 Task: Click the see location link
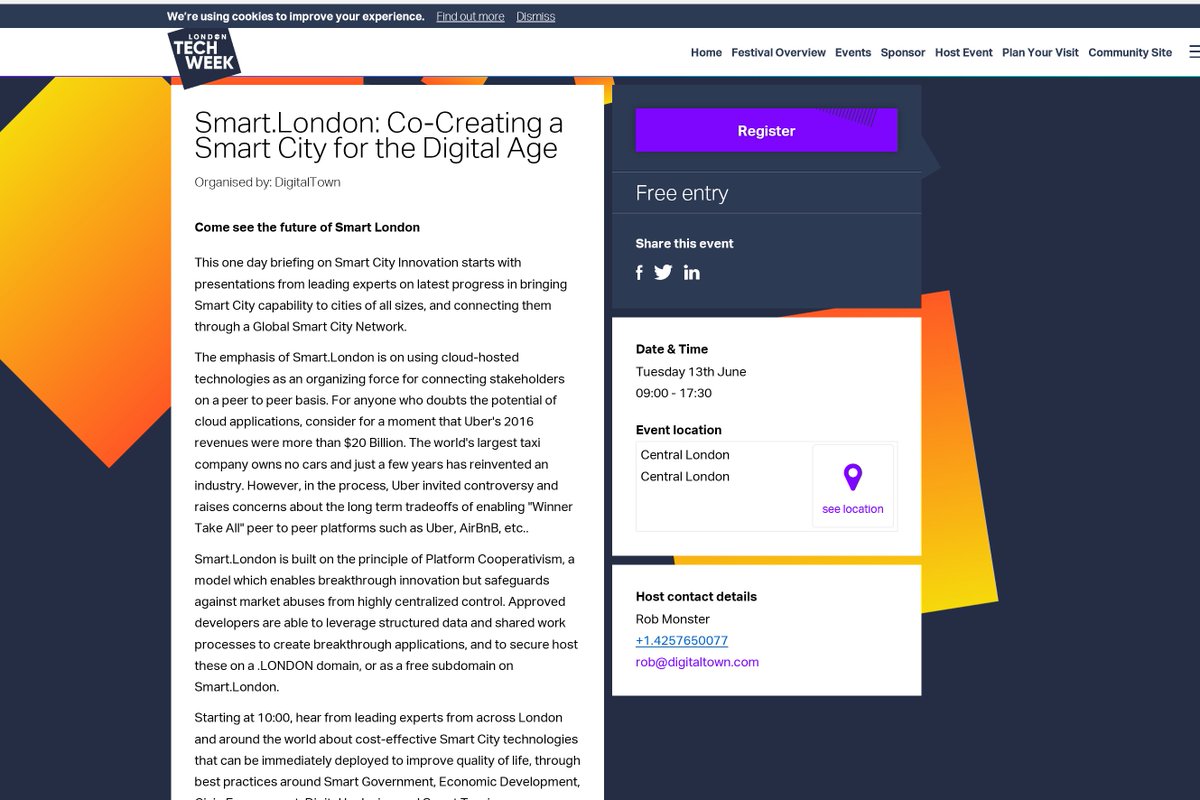tap(852, 509)
